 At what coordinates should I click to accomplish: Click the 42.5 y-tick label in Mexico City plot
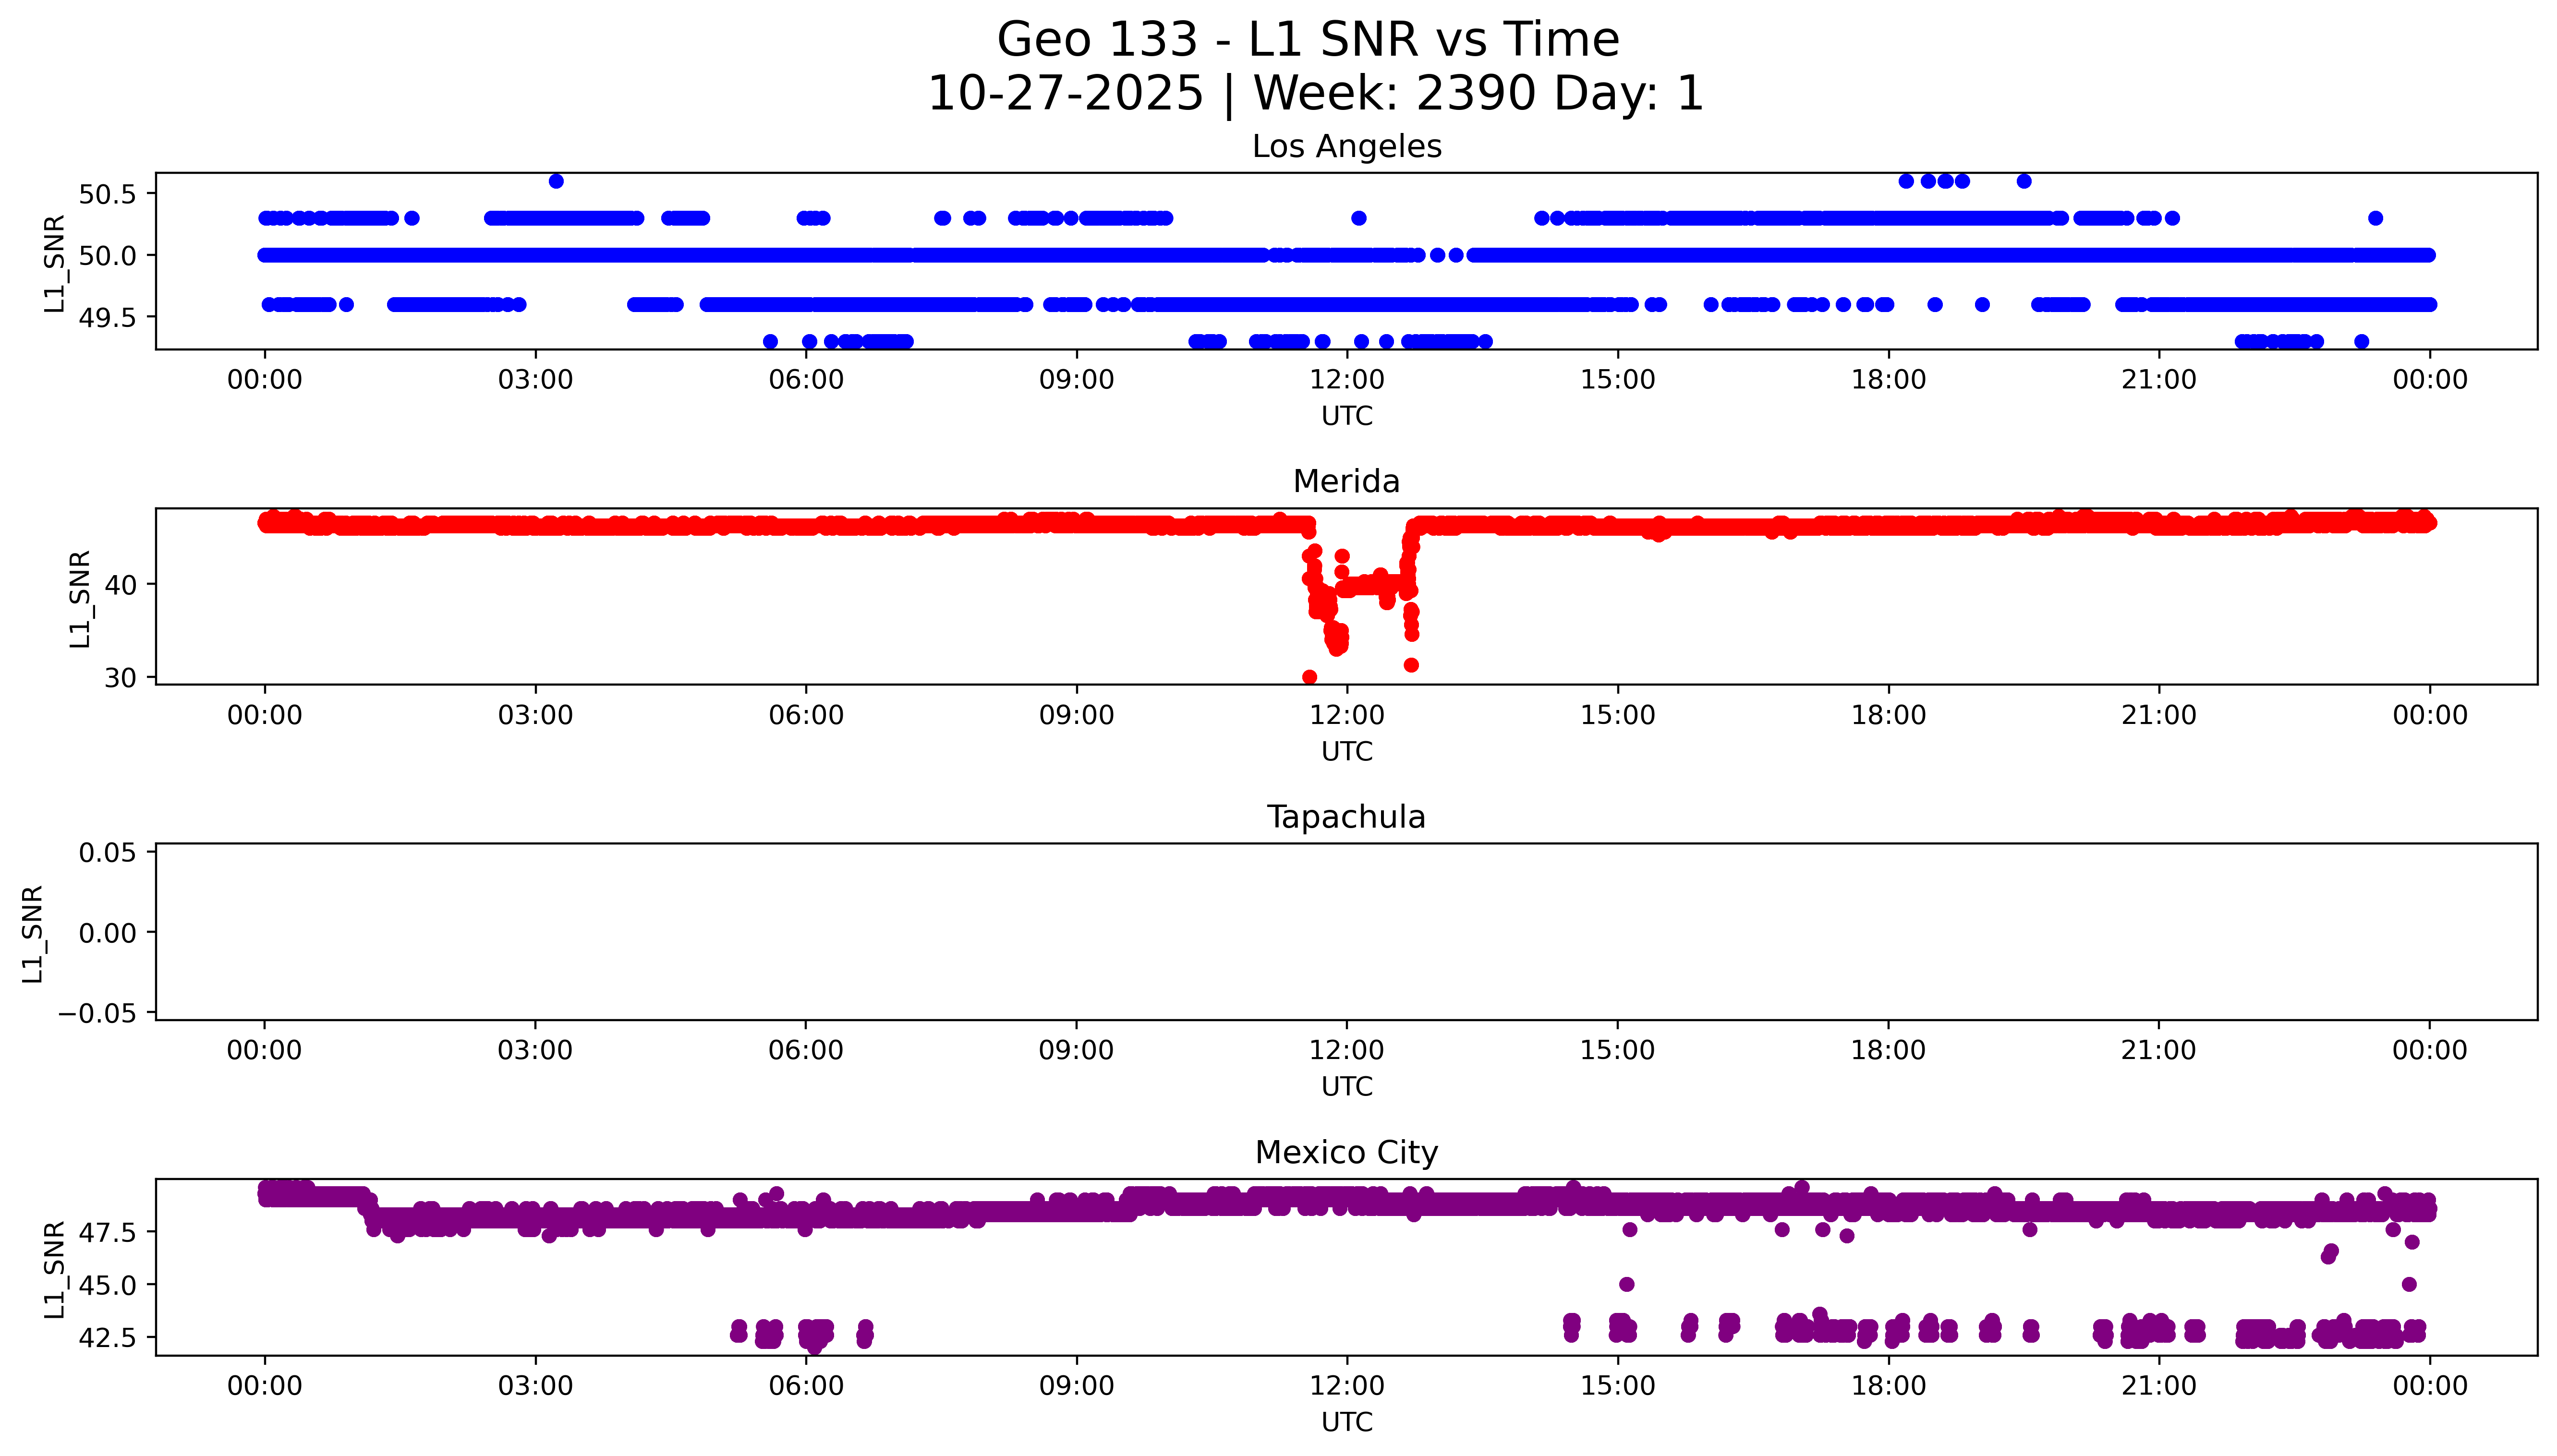point(107,1338)
